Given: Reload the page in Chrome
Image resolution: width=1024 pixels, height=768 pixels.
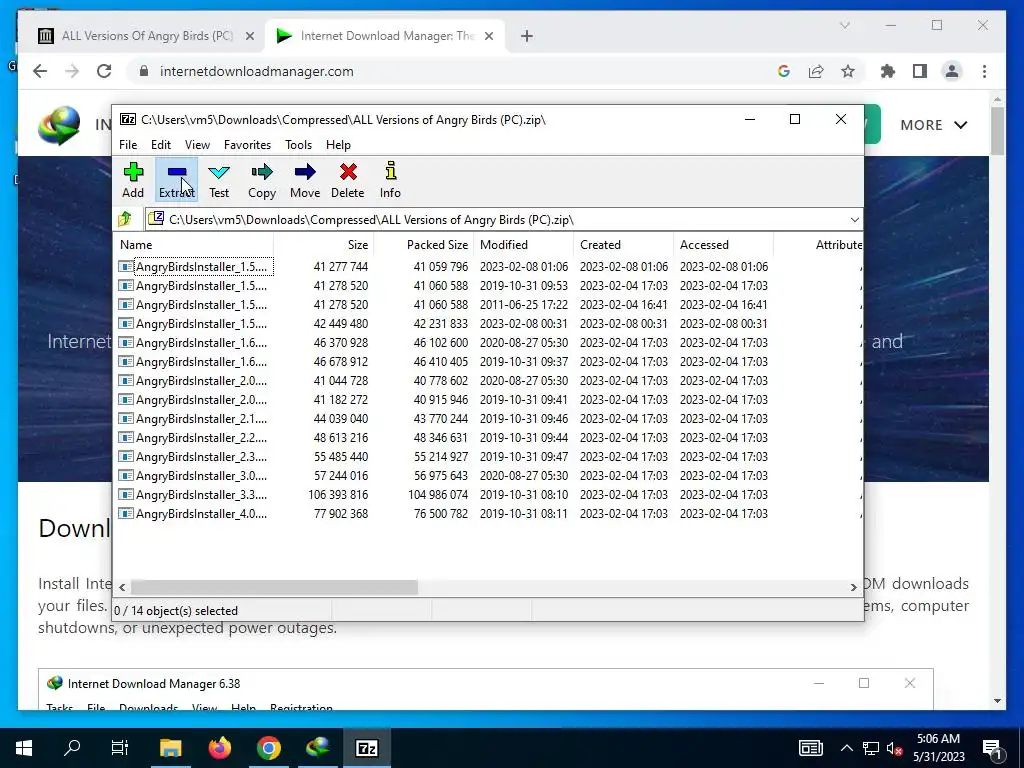Looking at the screenshot, I should click(x=104, y=71).
